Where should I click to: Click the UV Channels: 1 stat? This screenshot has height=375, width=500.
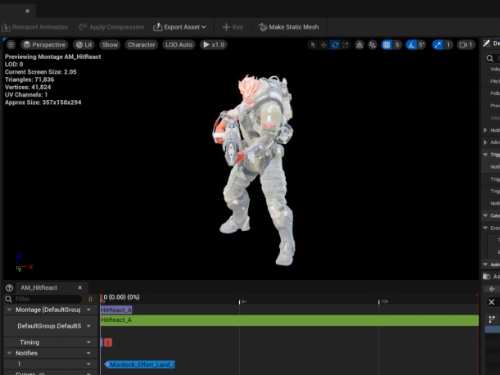[x=26, y=95]
